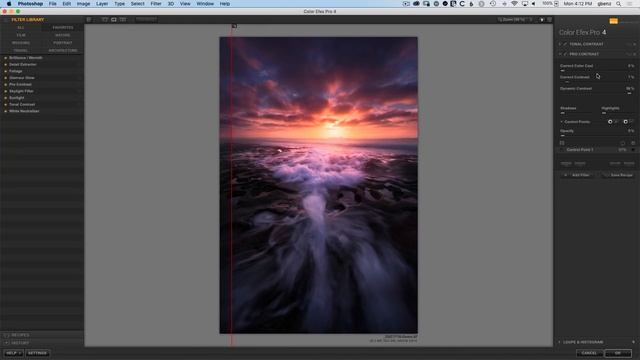
Task: Select side-by-side preview mode icon
Action: tap(123, 20)
